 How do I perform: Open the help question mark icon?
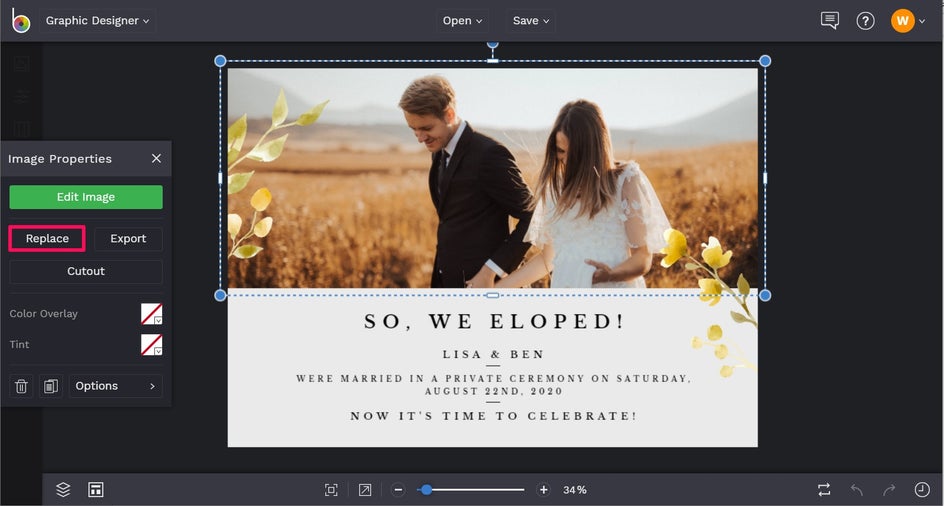point(865,21)
